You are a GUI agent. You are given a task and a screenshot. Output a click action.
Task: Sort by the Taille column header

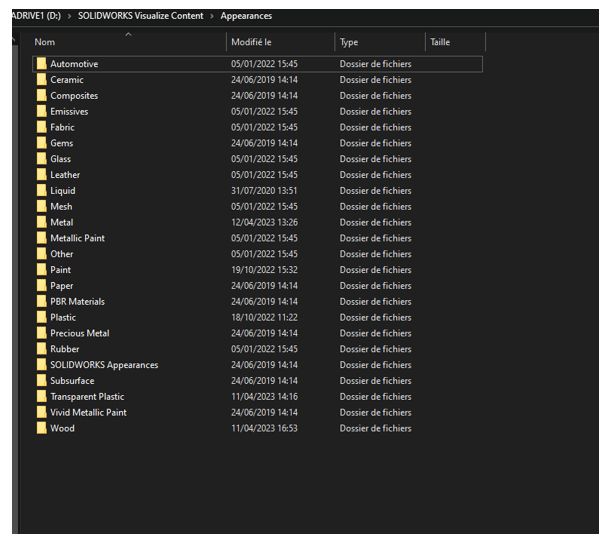click(x=440, y=42)
